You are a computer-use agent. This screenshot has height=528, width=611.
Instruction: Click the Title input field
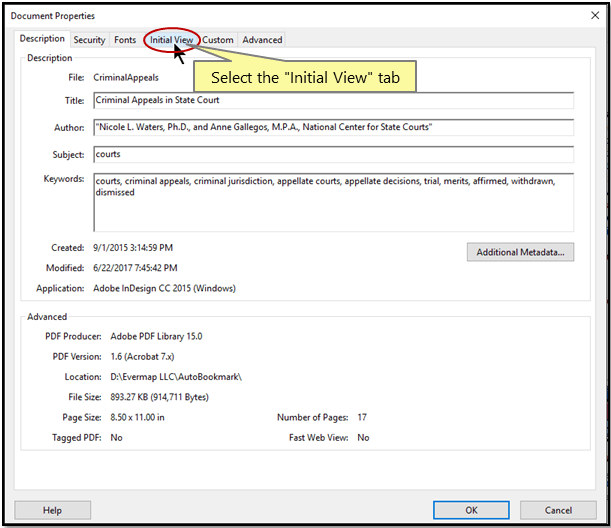[334, 101]
